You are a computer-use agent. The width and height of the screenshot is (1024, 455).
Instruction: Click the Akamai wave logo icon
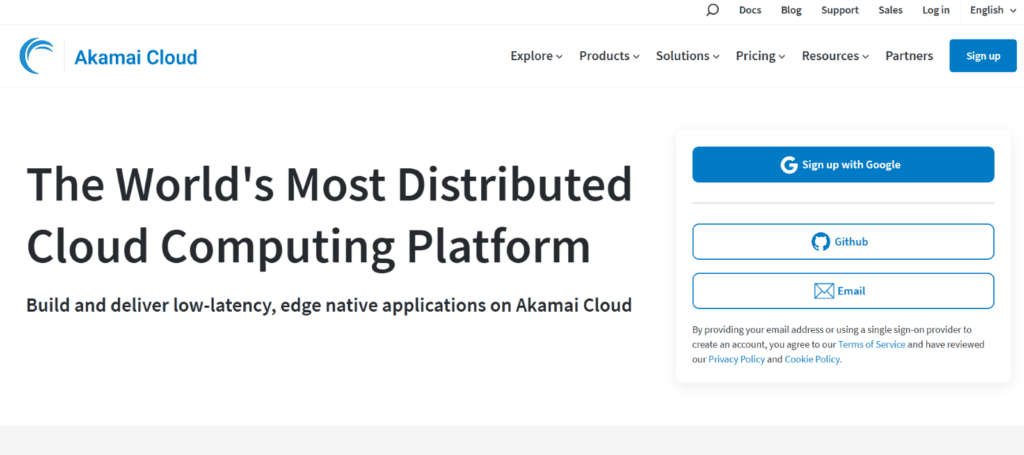point(37,56)
